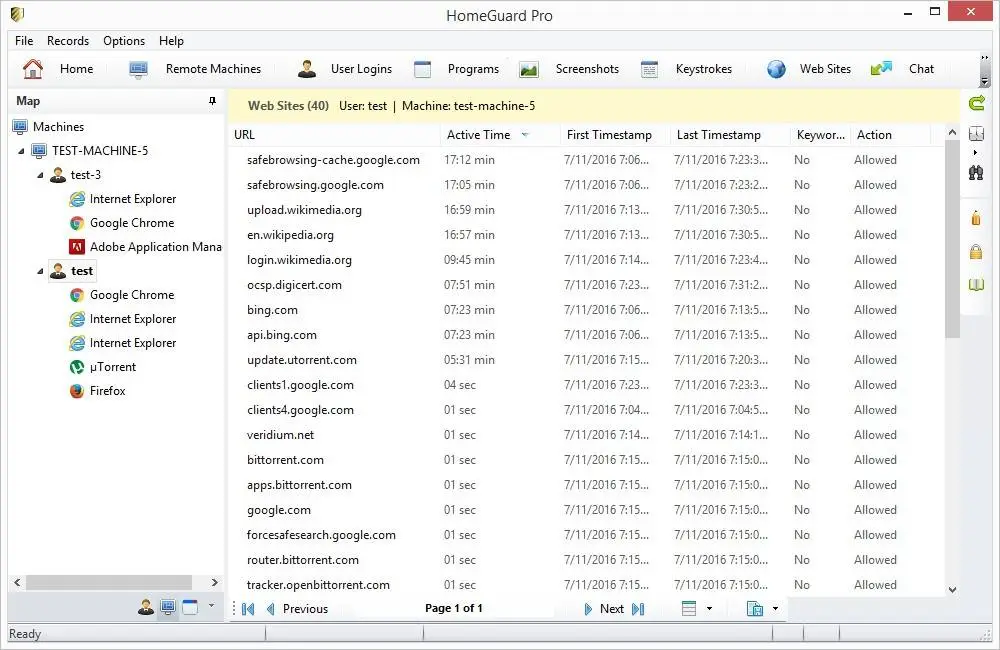The height and width of the screenshot is (650, 1000).
Task: Sort by the Keyword column header
Action: (821, 135)
